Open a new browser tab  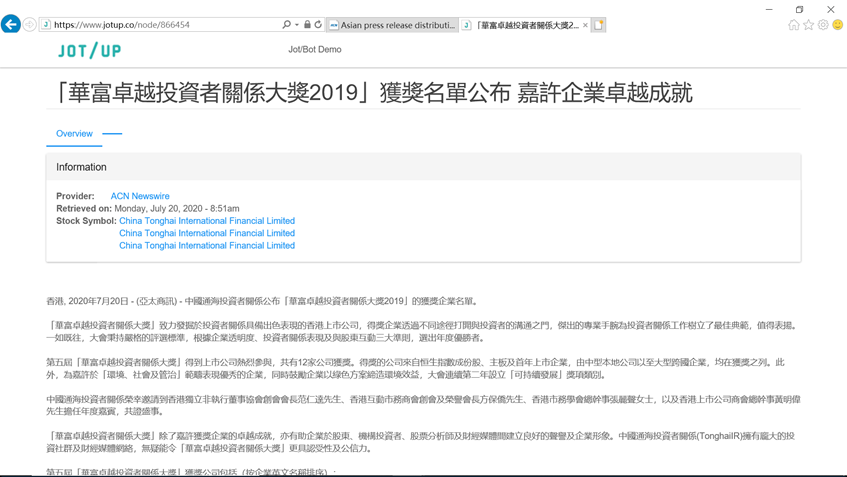(x=599, y=25)
